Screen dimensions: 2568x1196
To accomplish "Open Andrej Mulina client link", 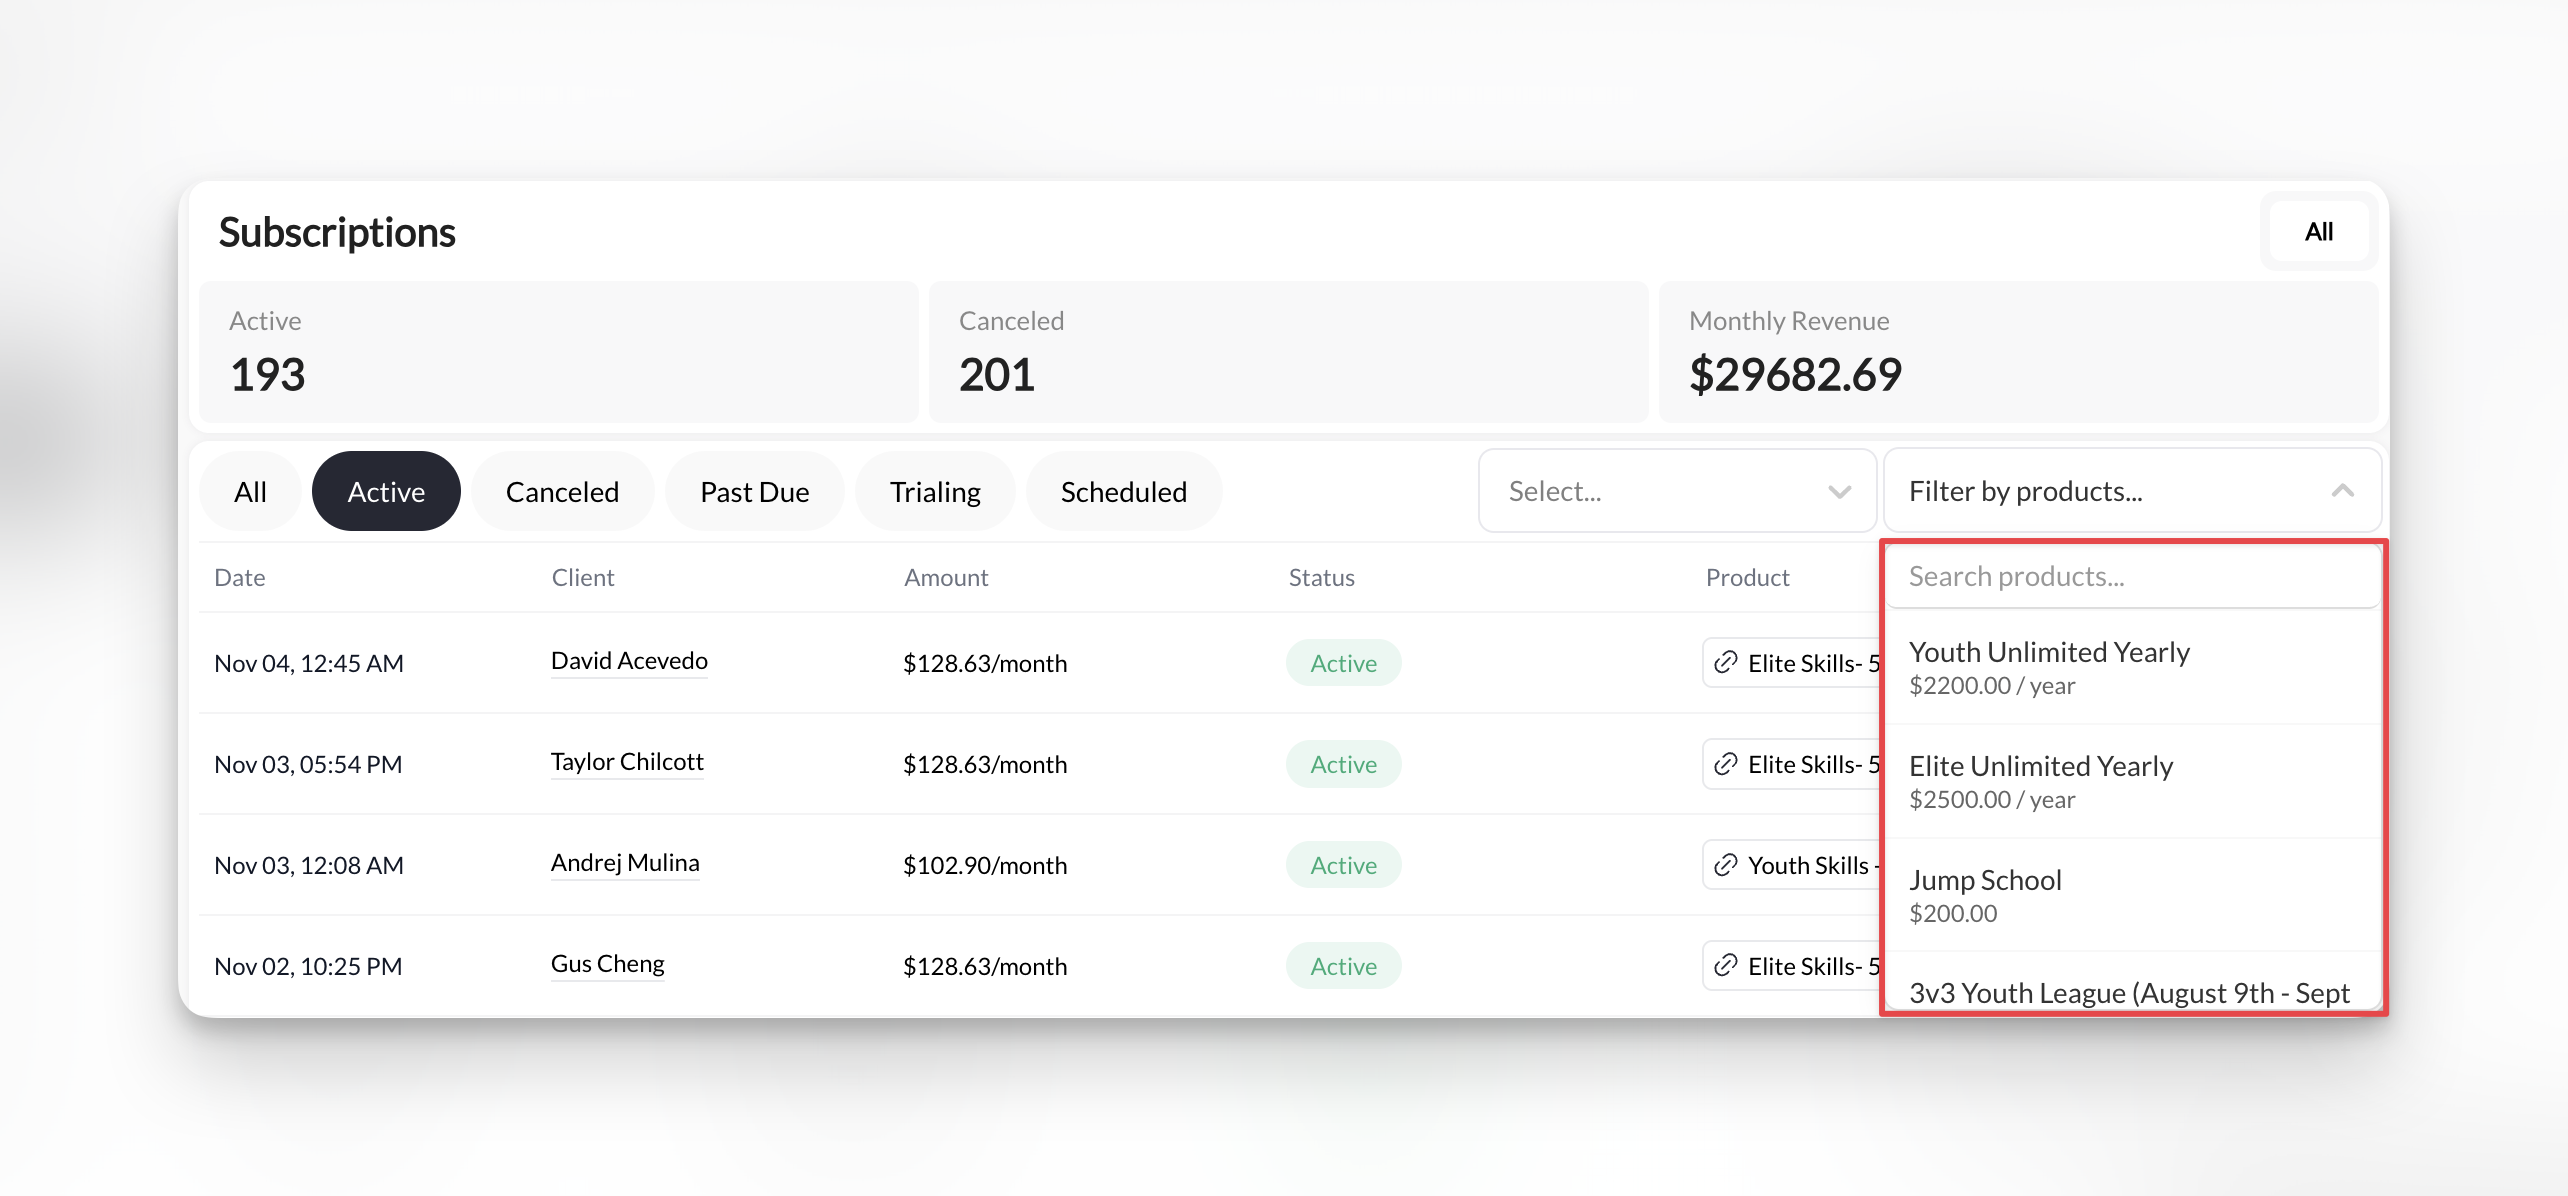I will tap(625, 863).
